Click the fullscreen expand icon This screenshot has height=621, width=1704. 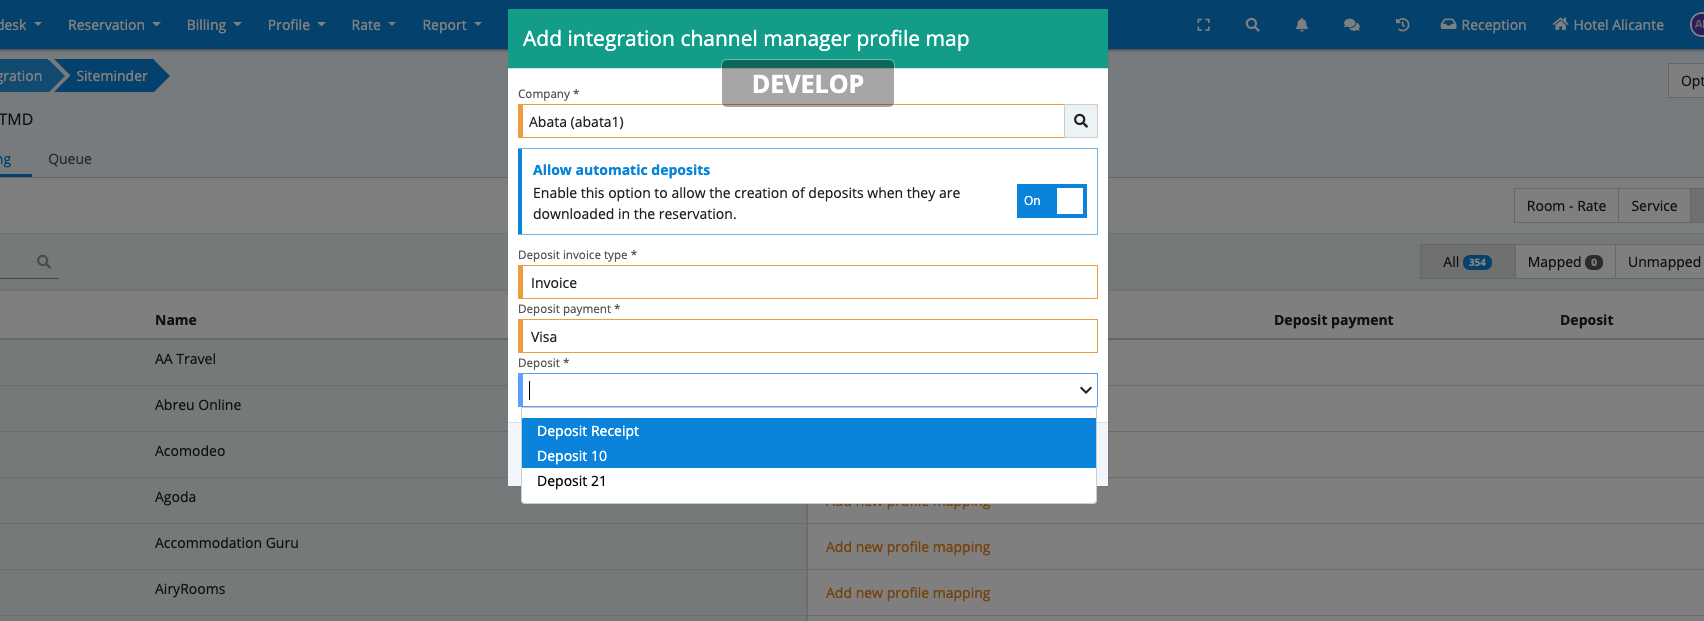point(1203,25)
